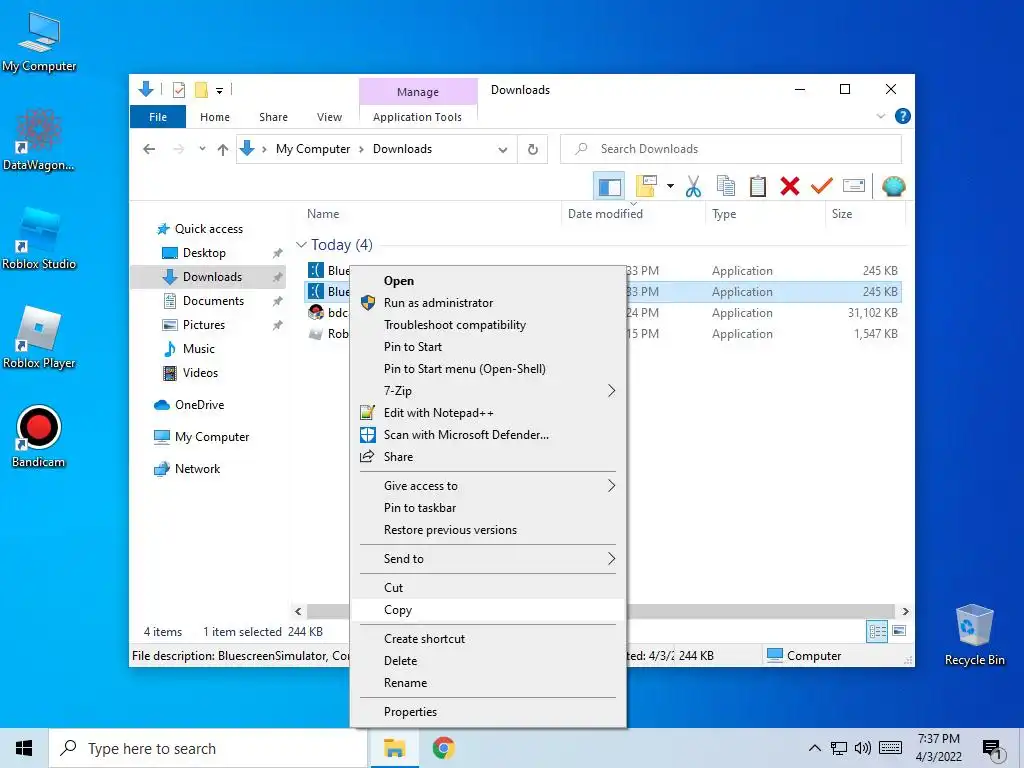The image size is (1024, 768).
Task: Choose Pin to Start menu (Open-Shell)
Action: tap(488, 369)
